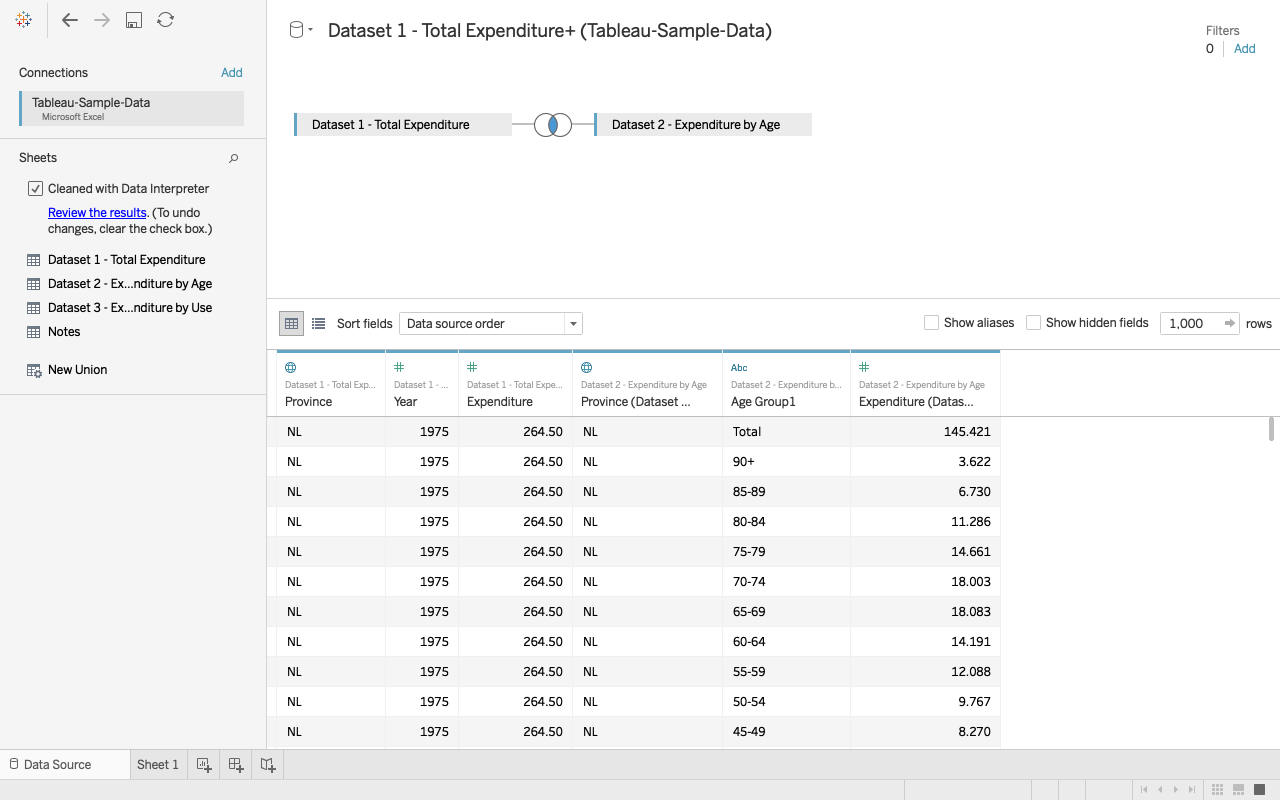This screenshot has width=1280, height=800.
Task: Change the Abc type of Age Group1
Action: tap(739, 368)
